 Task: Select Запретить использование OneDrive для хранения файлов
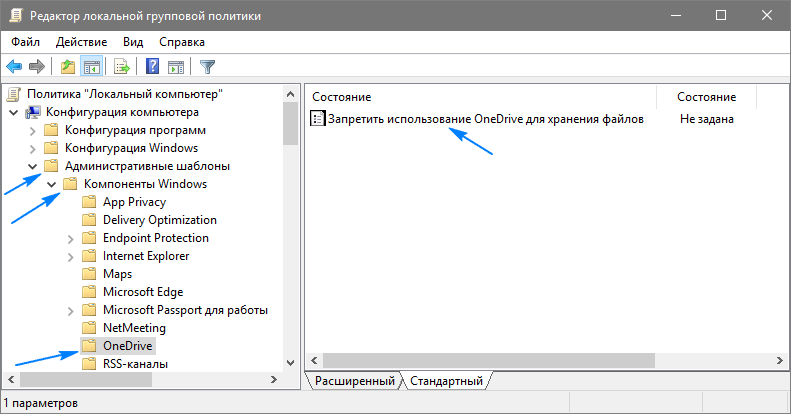(x=486, y=119)
